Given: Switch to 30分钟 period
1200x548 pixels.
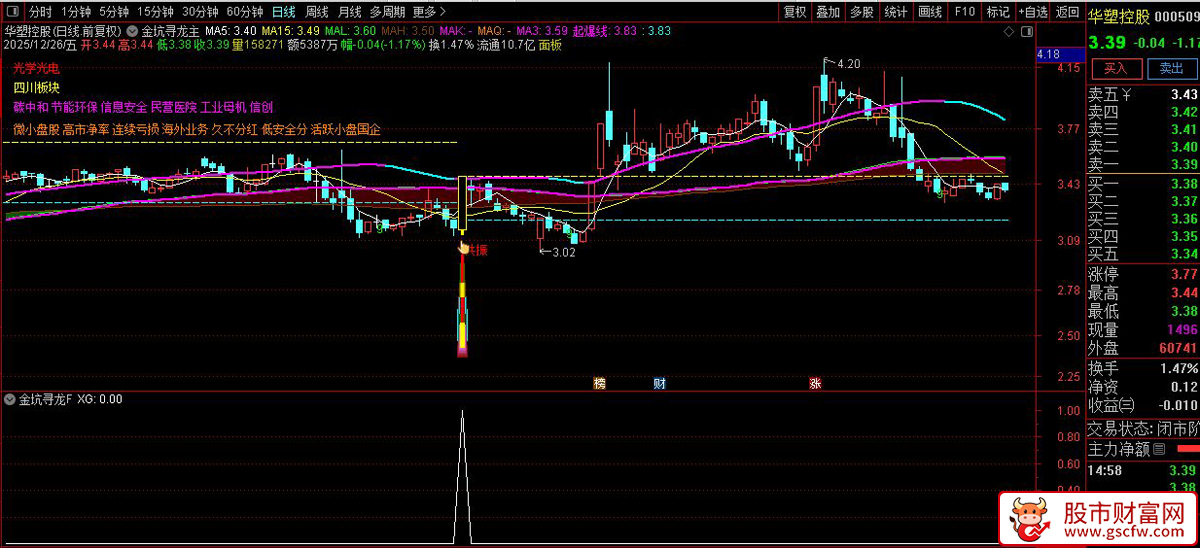Looking at the screenshot, I should 200,12.
